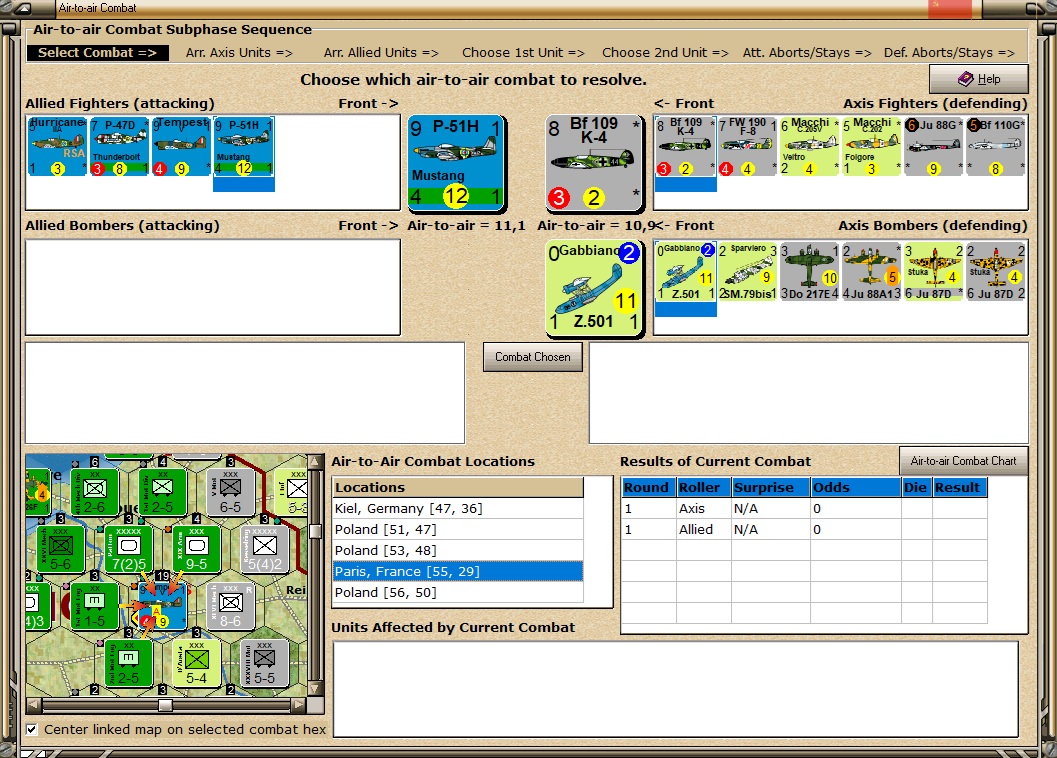Click the map vertical scrollbar thumb

[315, 531]
